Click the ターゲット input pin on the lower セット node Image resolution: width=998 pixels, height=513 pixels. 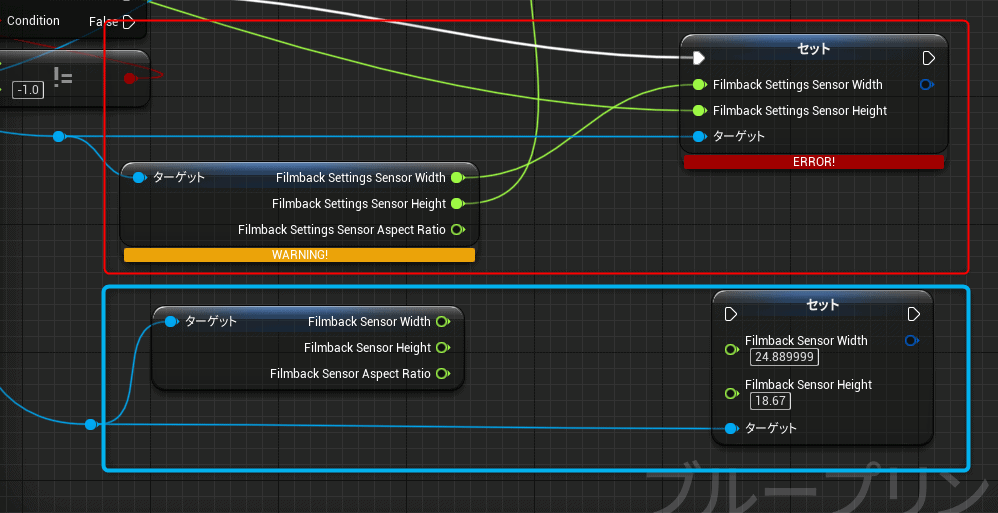click(731, 428)
